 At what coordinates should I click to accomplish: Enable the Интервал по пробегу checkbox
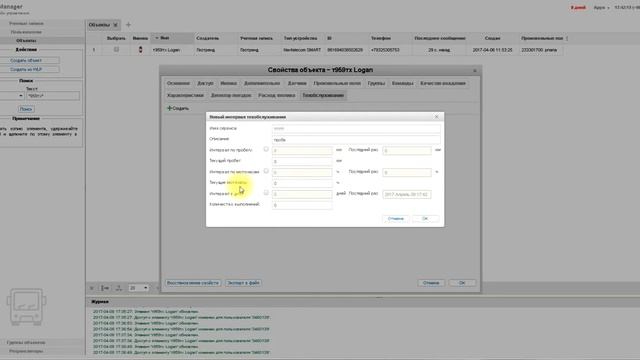coord(266,149)
